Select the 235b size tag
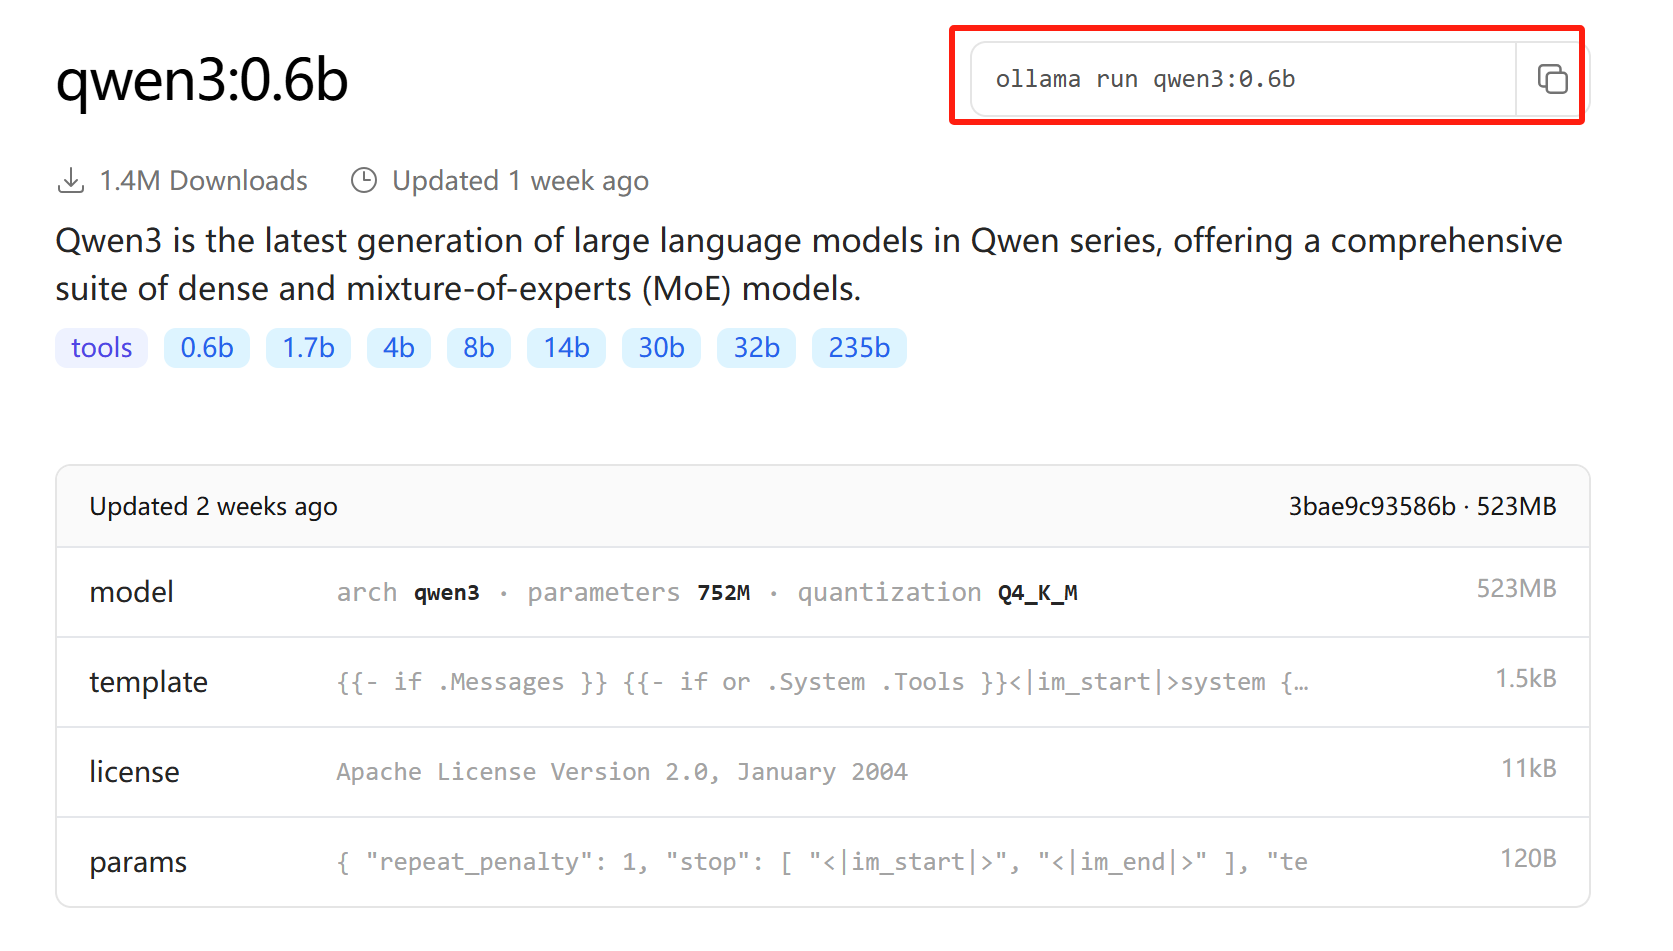 tap(859, 348)
